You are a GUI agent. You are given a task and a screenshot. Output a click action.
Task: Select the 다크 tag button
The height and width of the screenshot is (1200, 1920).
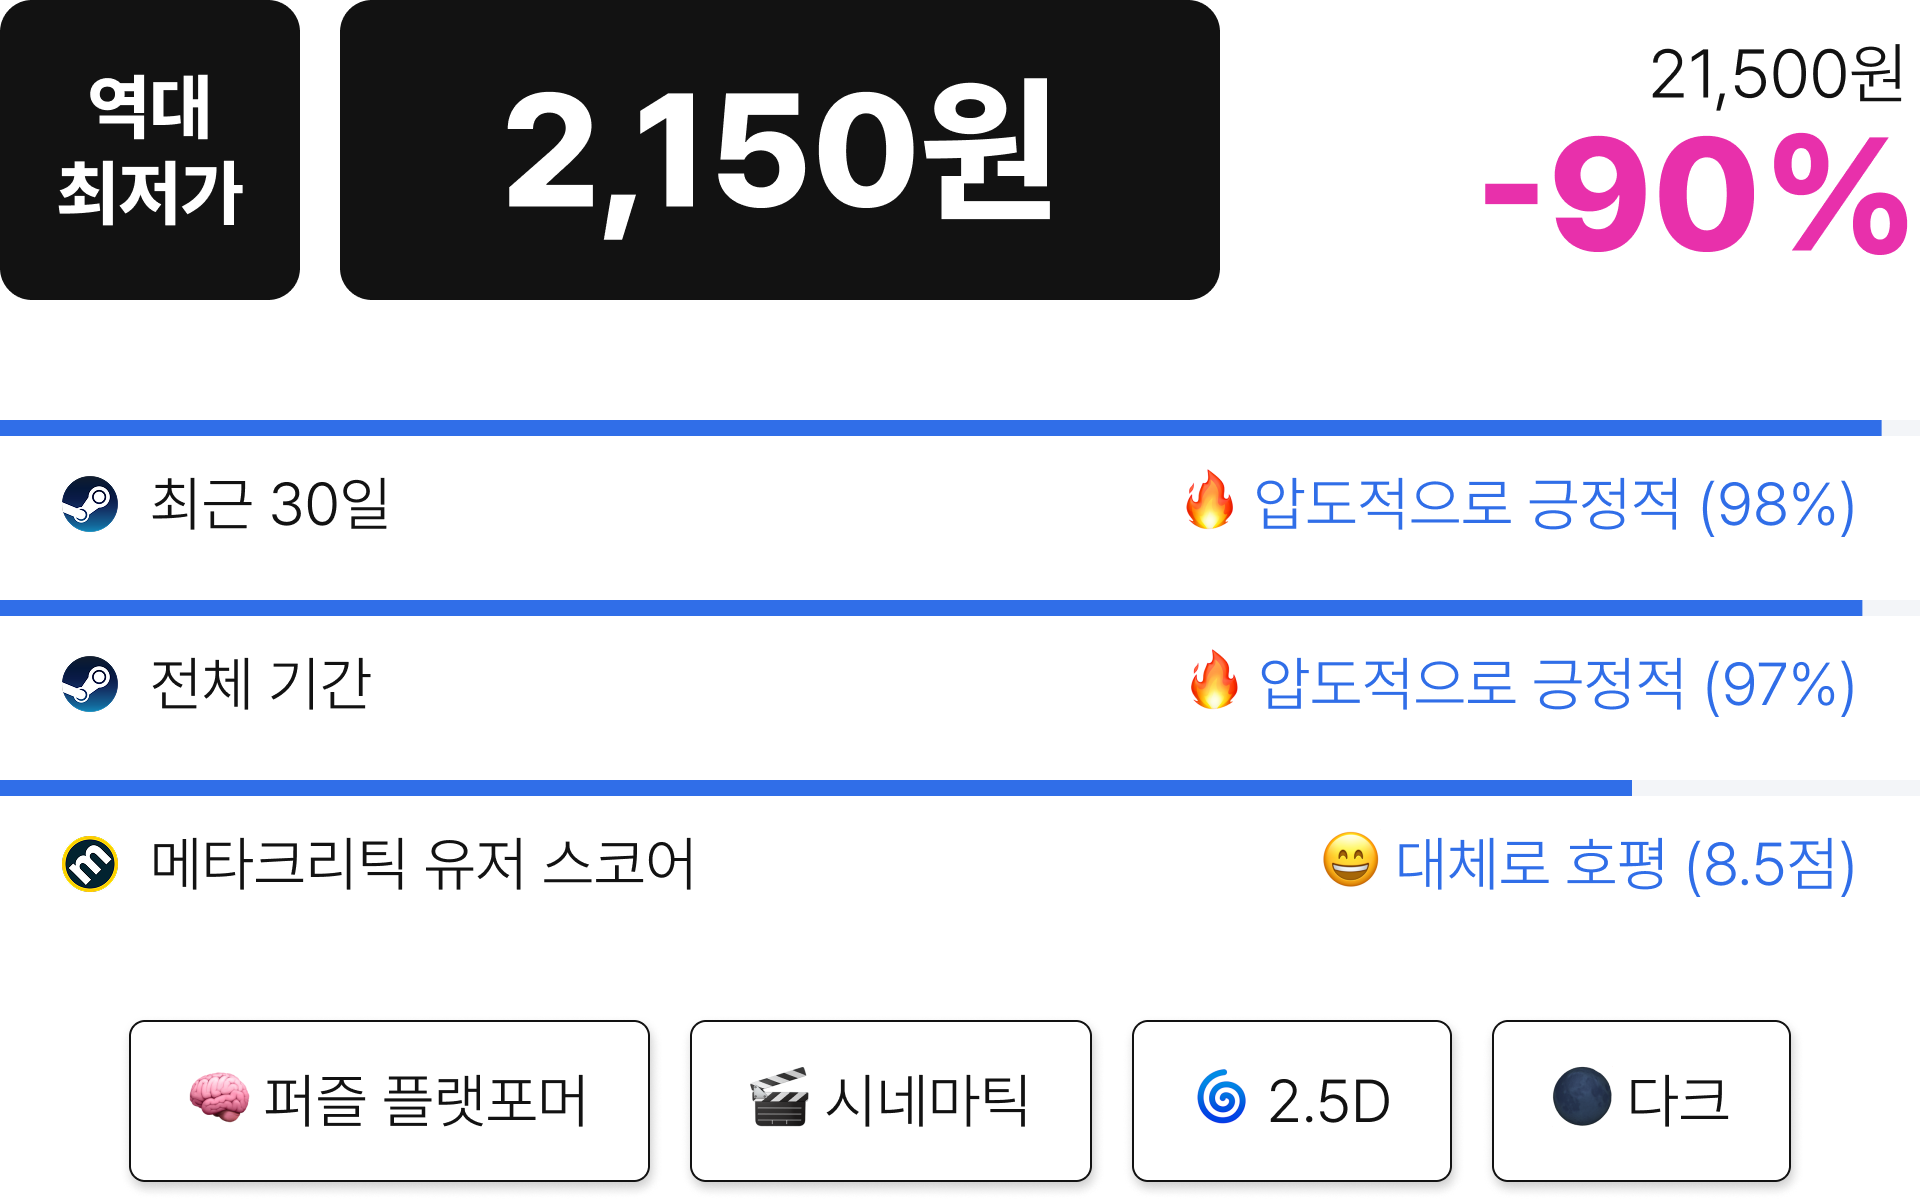pyautogui.click(x=1641, y=1101)
